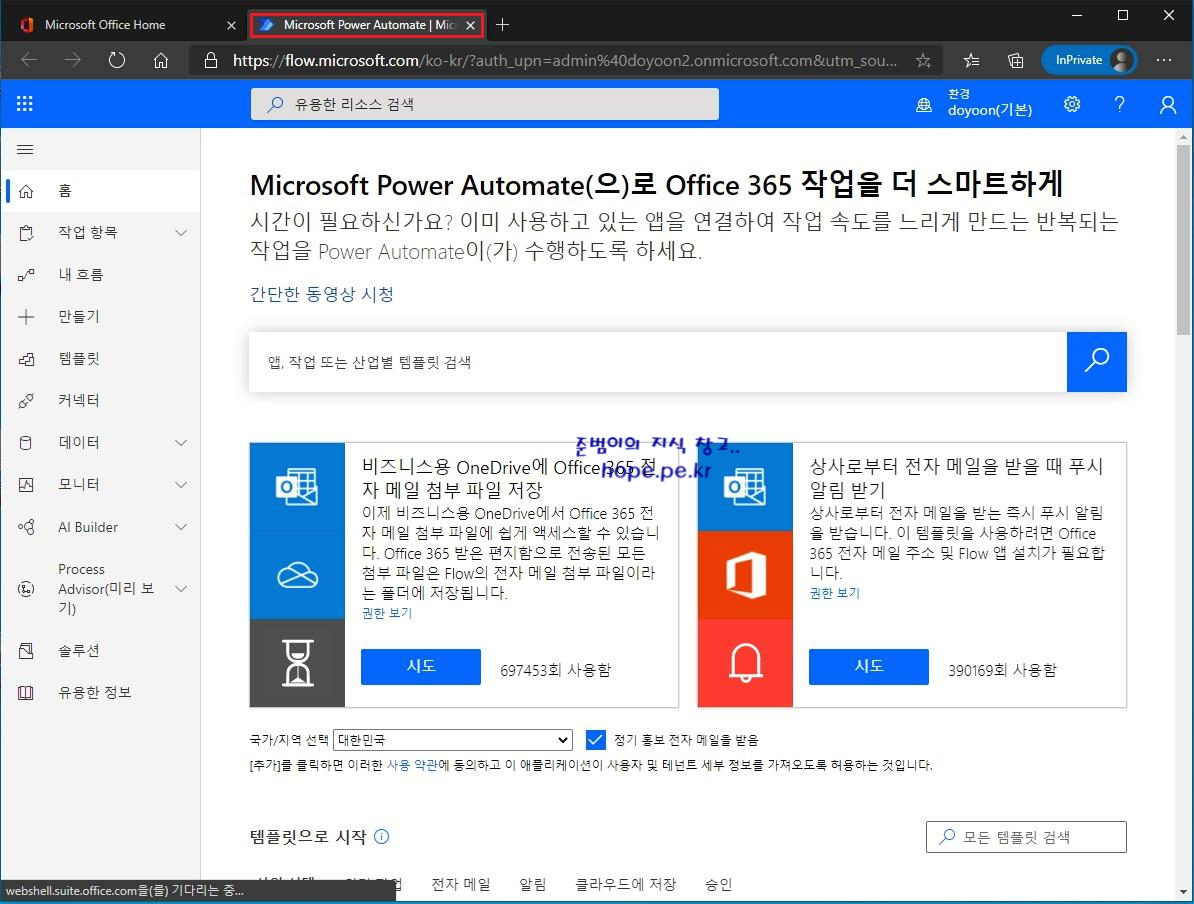
Task: Focus the 앱, 작업 또는 산업별 템플릿 검색 field
Action: point(658,362)
